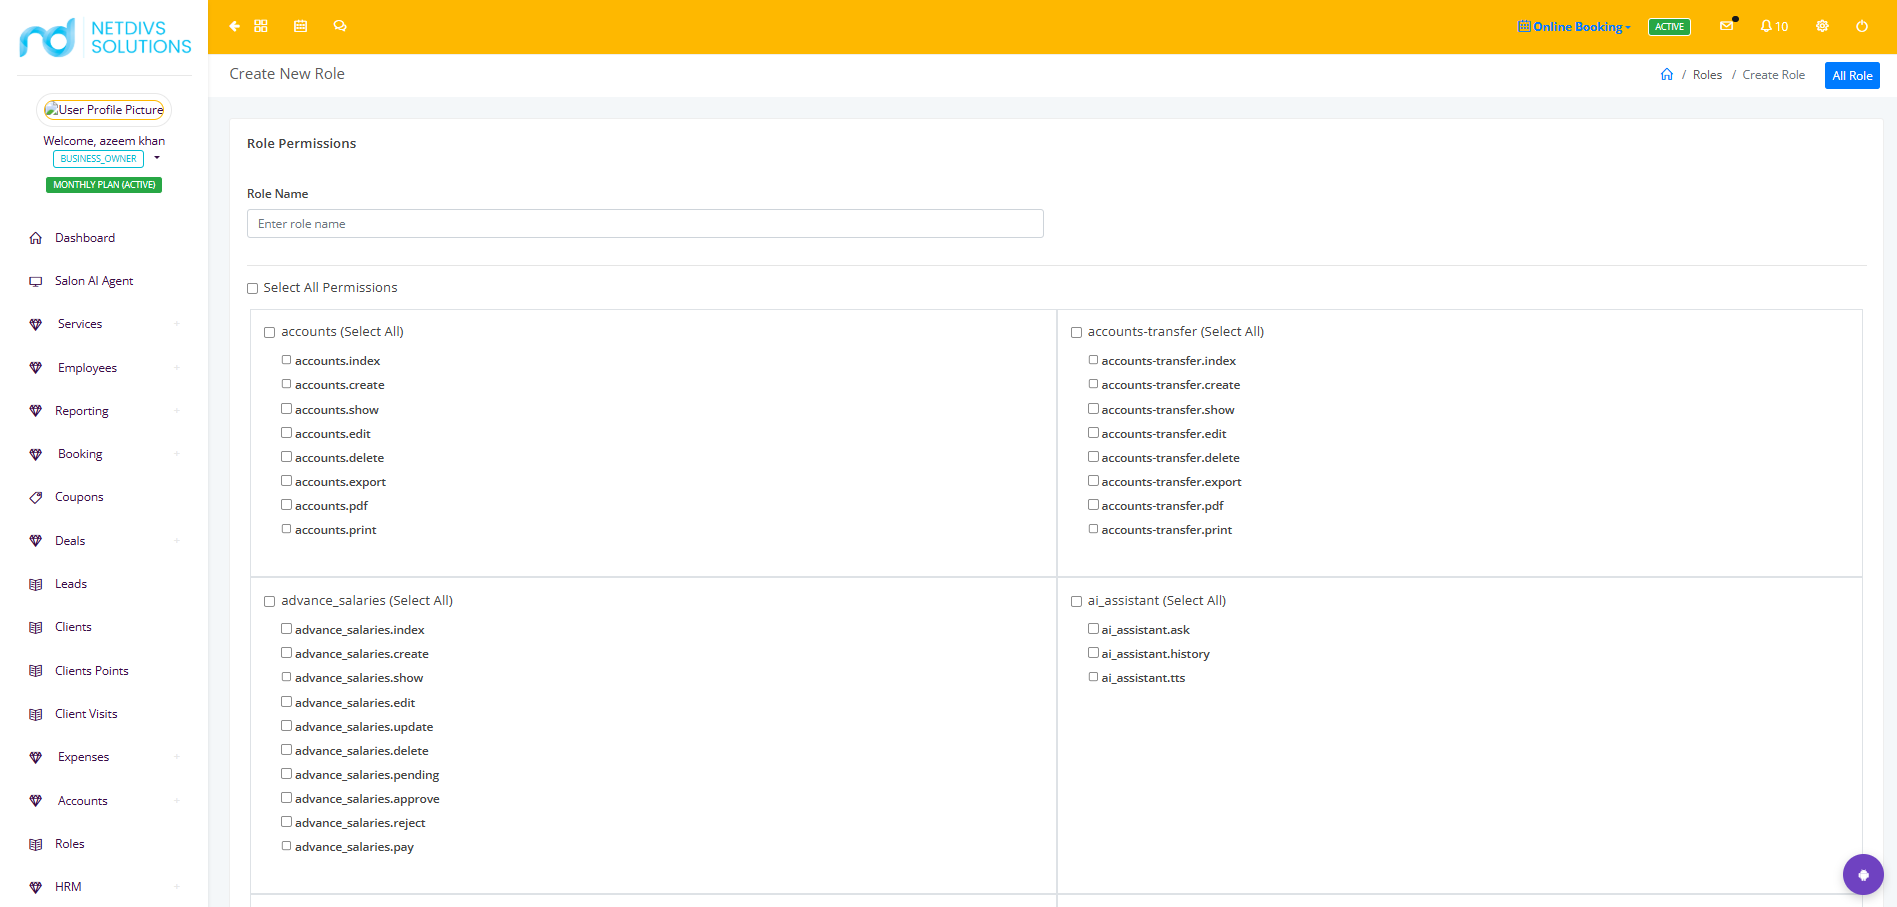Go to Coupons in the sidebar
The image size is (1897, 907).
point(79,497)
